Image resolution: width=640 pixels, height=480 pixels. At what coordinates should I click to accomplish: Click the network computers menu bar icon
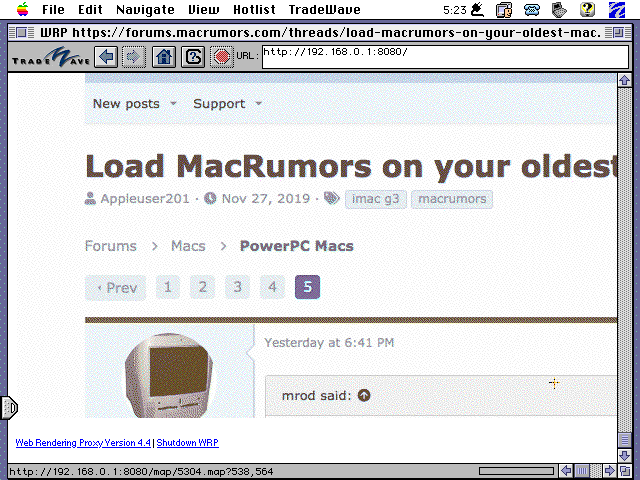504,10
